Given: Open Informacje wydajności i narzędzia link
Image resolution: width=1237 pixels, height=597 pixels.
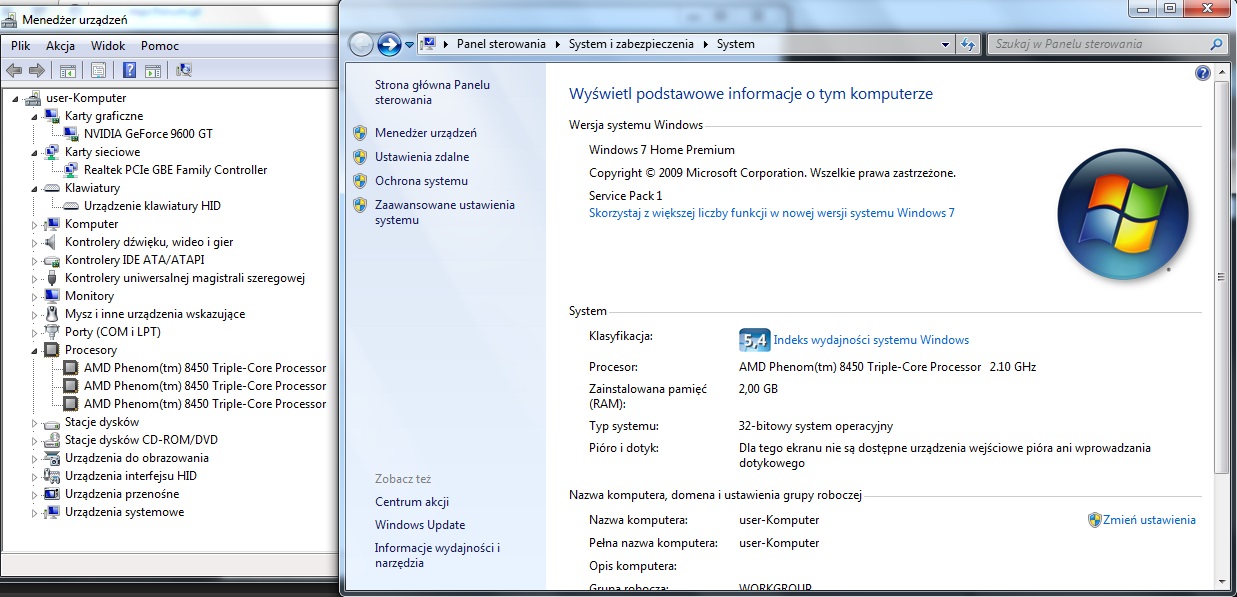Looking at the screenshot, I should 437,555.
